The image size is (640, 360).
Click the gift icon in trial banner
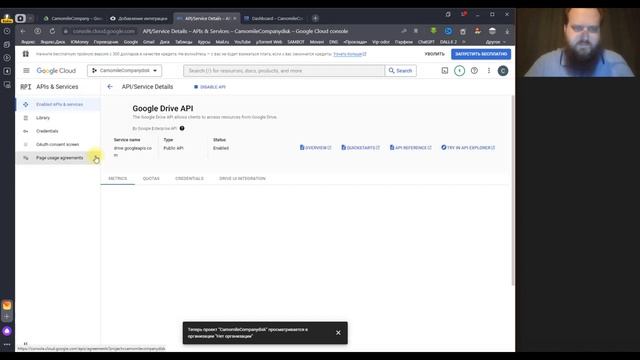[26, 54]
